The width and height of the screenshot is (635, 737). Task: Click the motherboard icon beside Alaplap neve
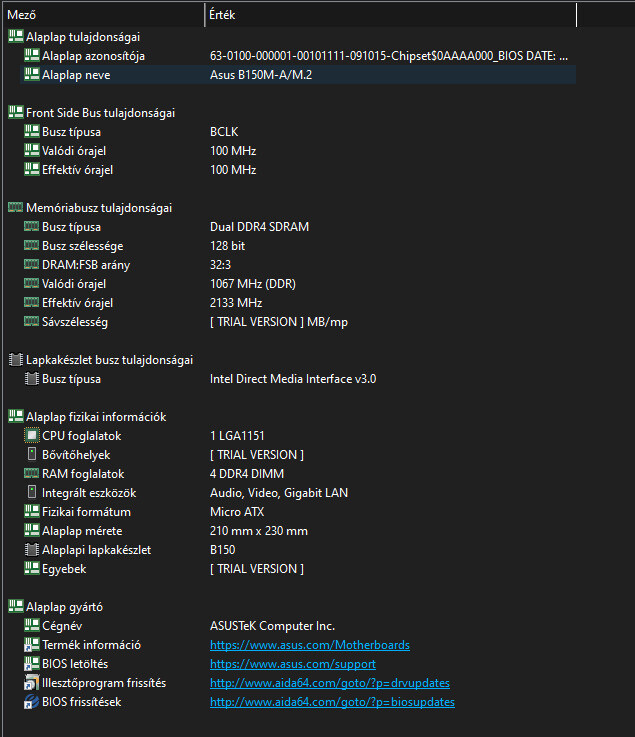point(32,75)
